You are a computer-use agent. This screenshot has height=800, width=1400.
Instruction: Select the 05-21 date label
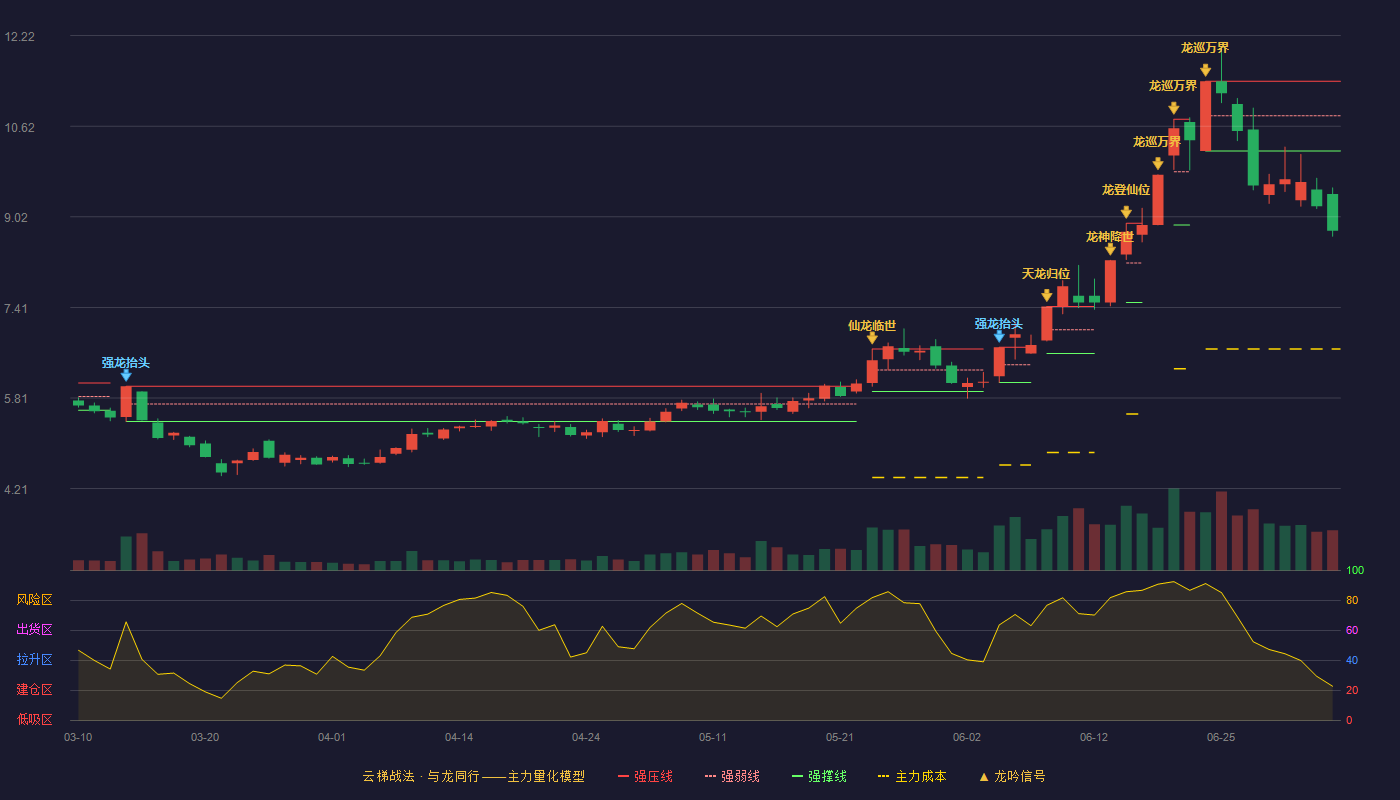(x=840, y=737)
